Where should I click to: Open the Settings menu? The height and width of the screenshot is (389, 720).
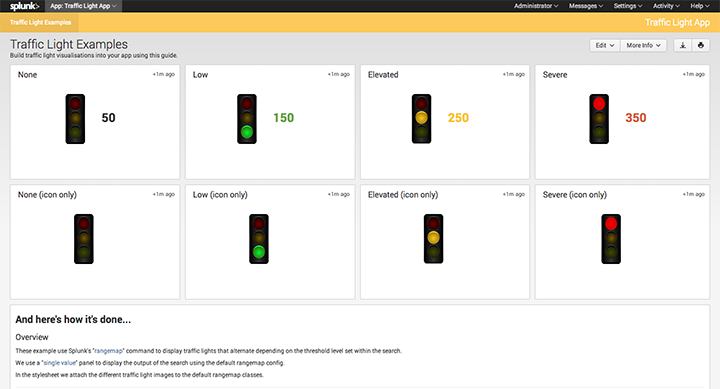point(628,6)
